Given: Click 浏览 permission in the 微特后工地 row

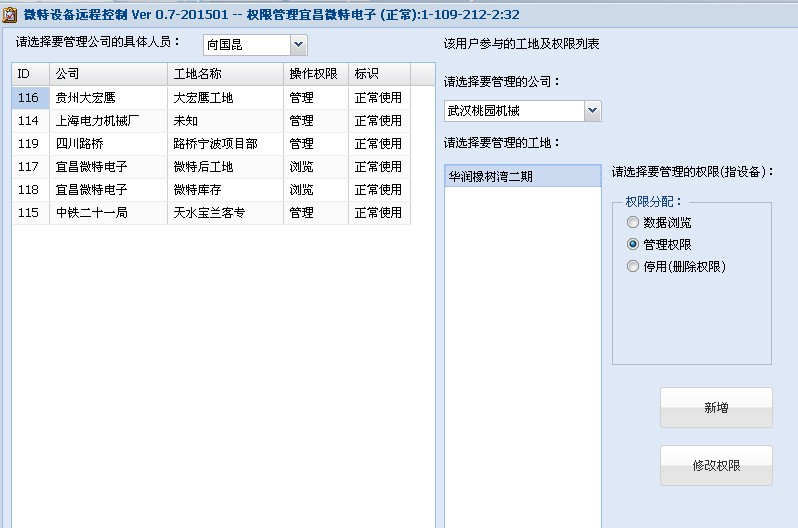Looking at the screenshot, I should (316, 166).
